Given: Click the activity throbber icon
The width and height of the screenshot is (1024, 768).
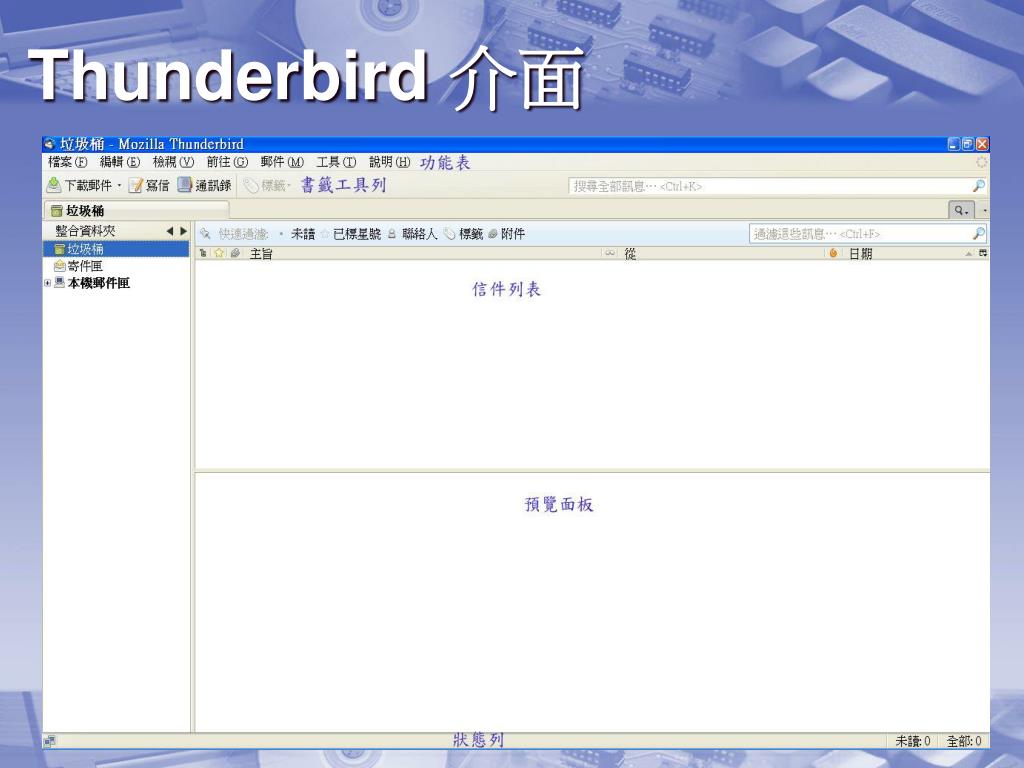Looking at the screenshot, I should pos(981,162).
